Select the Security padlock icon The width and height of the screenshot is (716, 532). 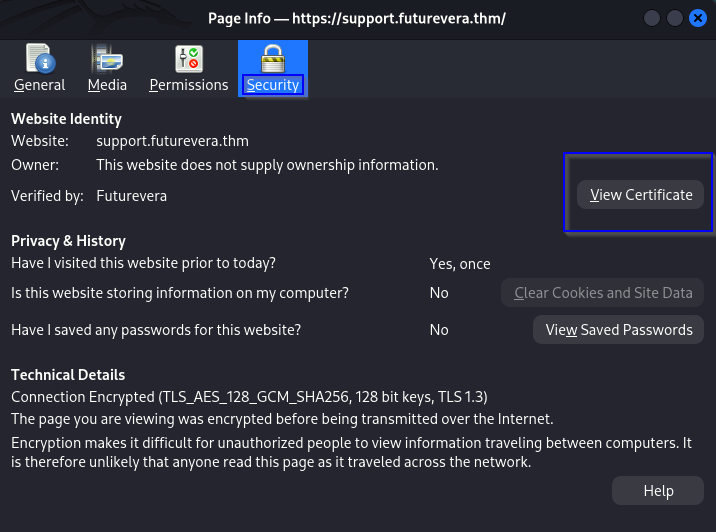tap(272, 58)
